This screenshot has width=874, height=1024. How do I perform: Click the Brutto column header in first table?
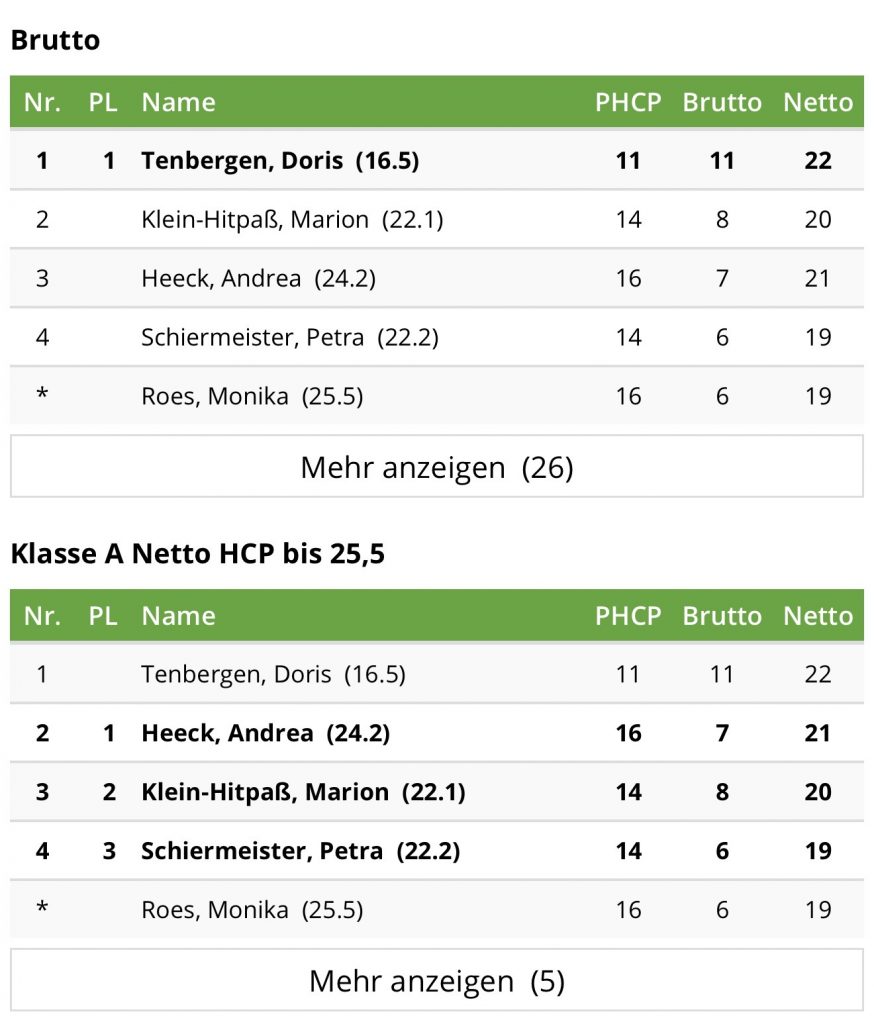click(722, 103)
